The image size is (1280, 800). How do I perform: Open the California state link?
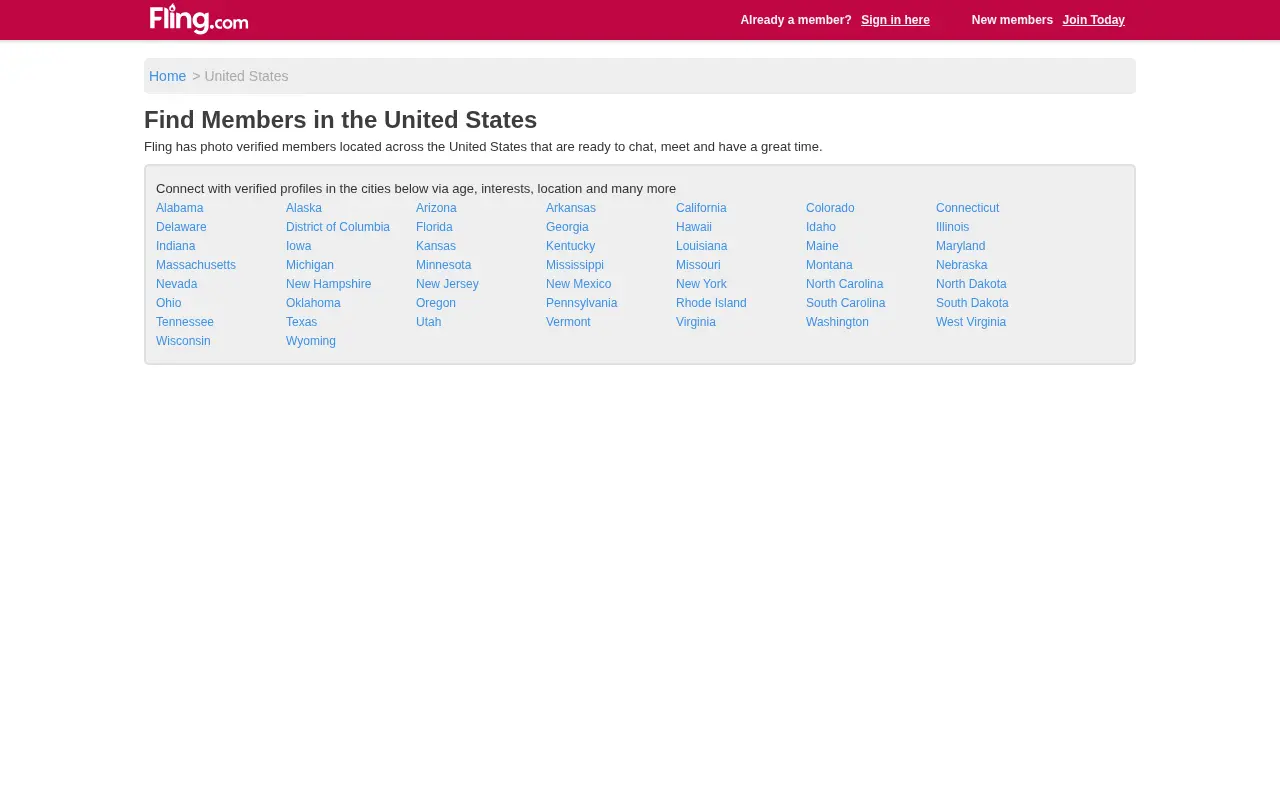(701, 208)
